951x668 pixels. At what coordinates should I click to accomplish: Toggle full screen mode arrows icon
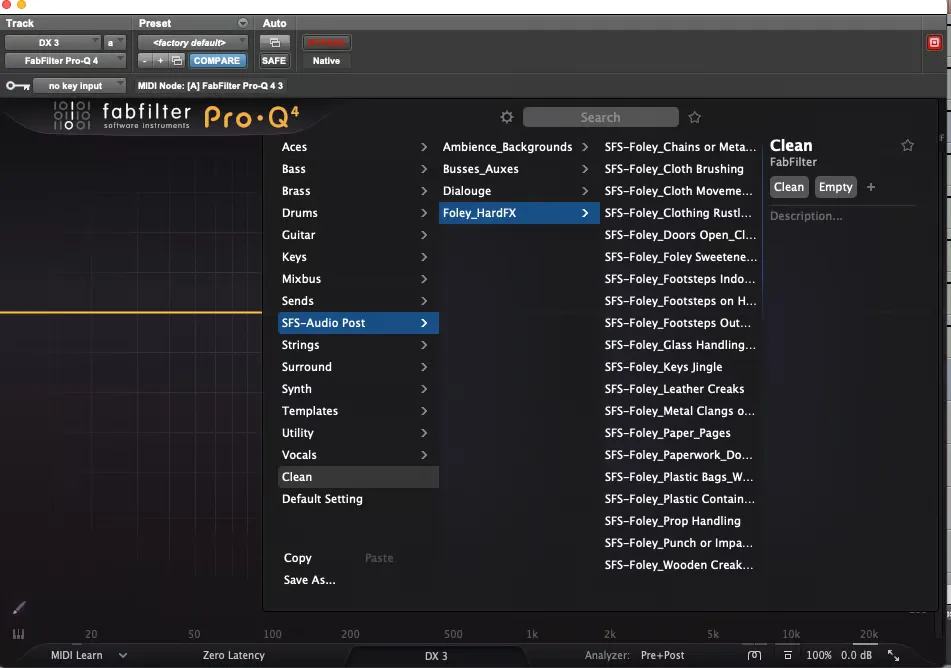coord(893,655)
